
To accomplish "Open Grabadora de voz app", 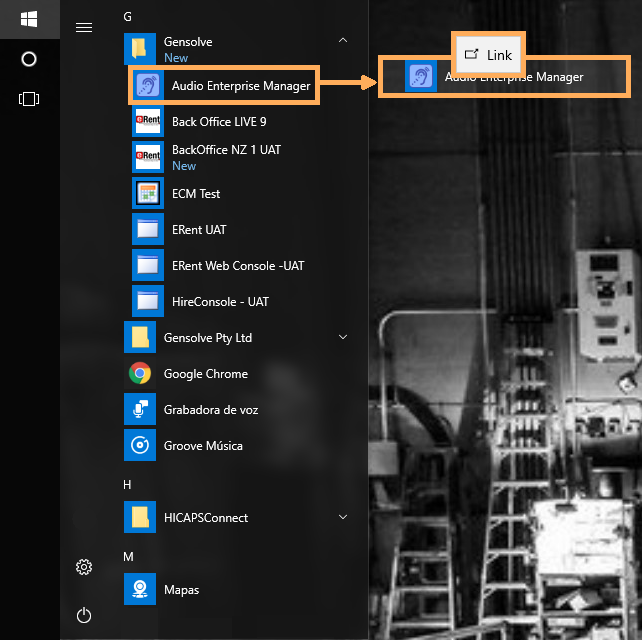I will tap(210, 410).
